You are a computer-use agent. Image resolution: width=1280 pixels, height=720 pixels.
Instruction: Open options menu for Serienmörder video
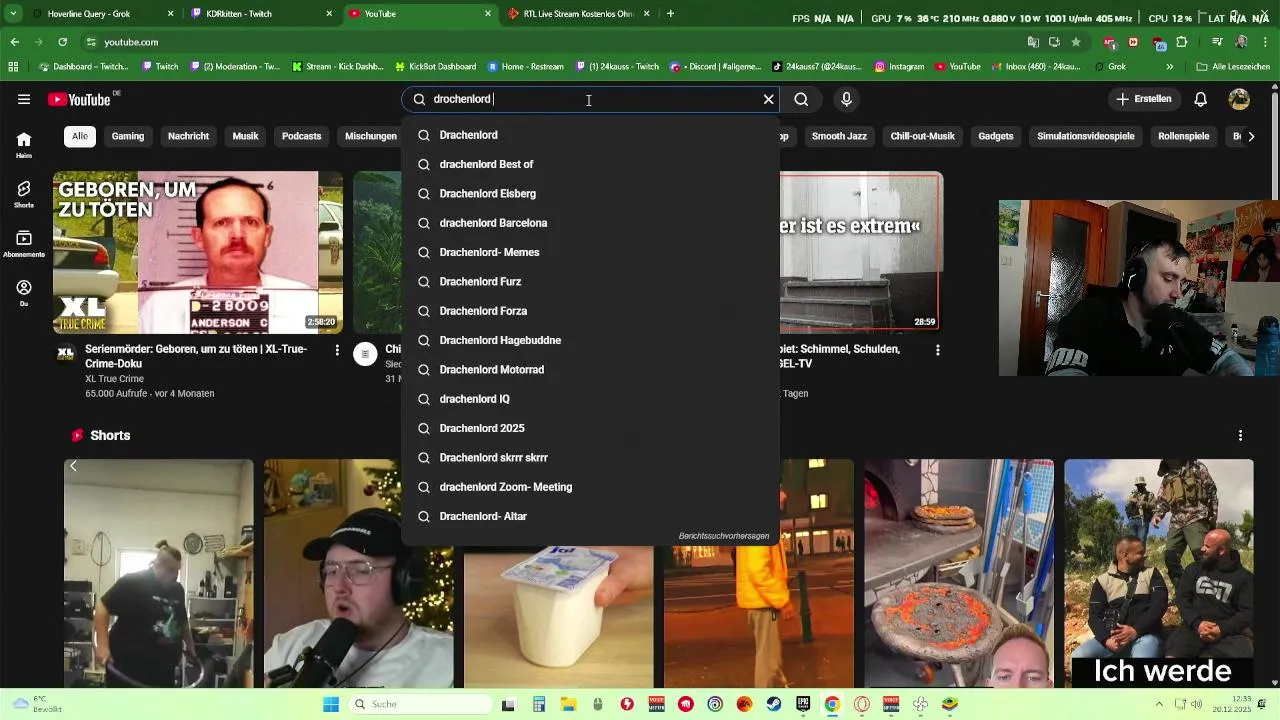coord(337,350)
